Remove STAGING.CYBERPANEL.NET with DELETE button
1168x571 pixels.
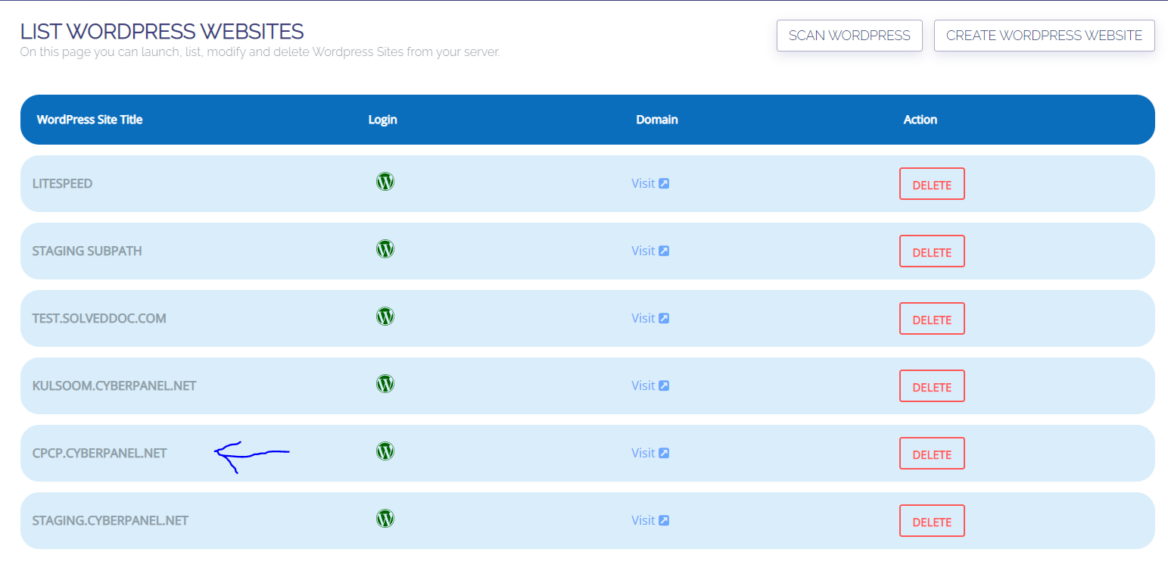click(x=931, y=521)
